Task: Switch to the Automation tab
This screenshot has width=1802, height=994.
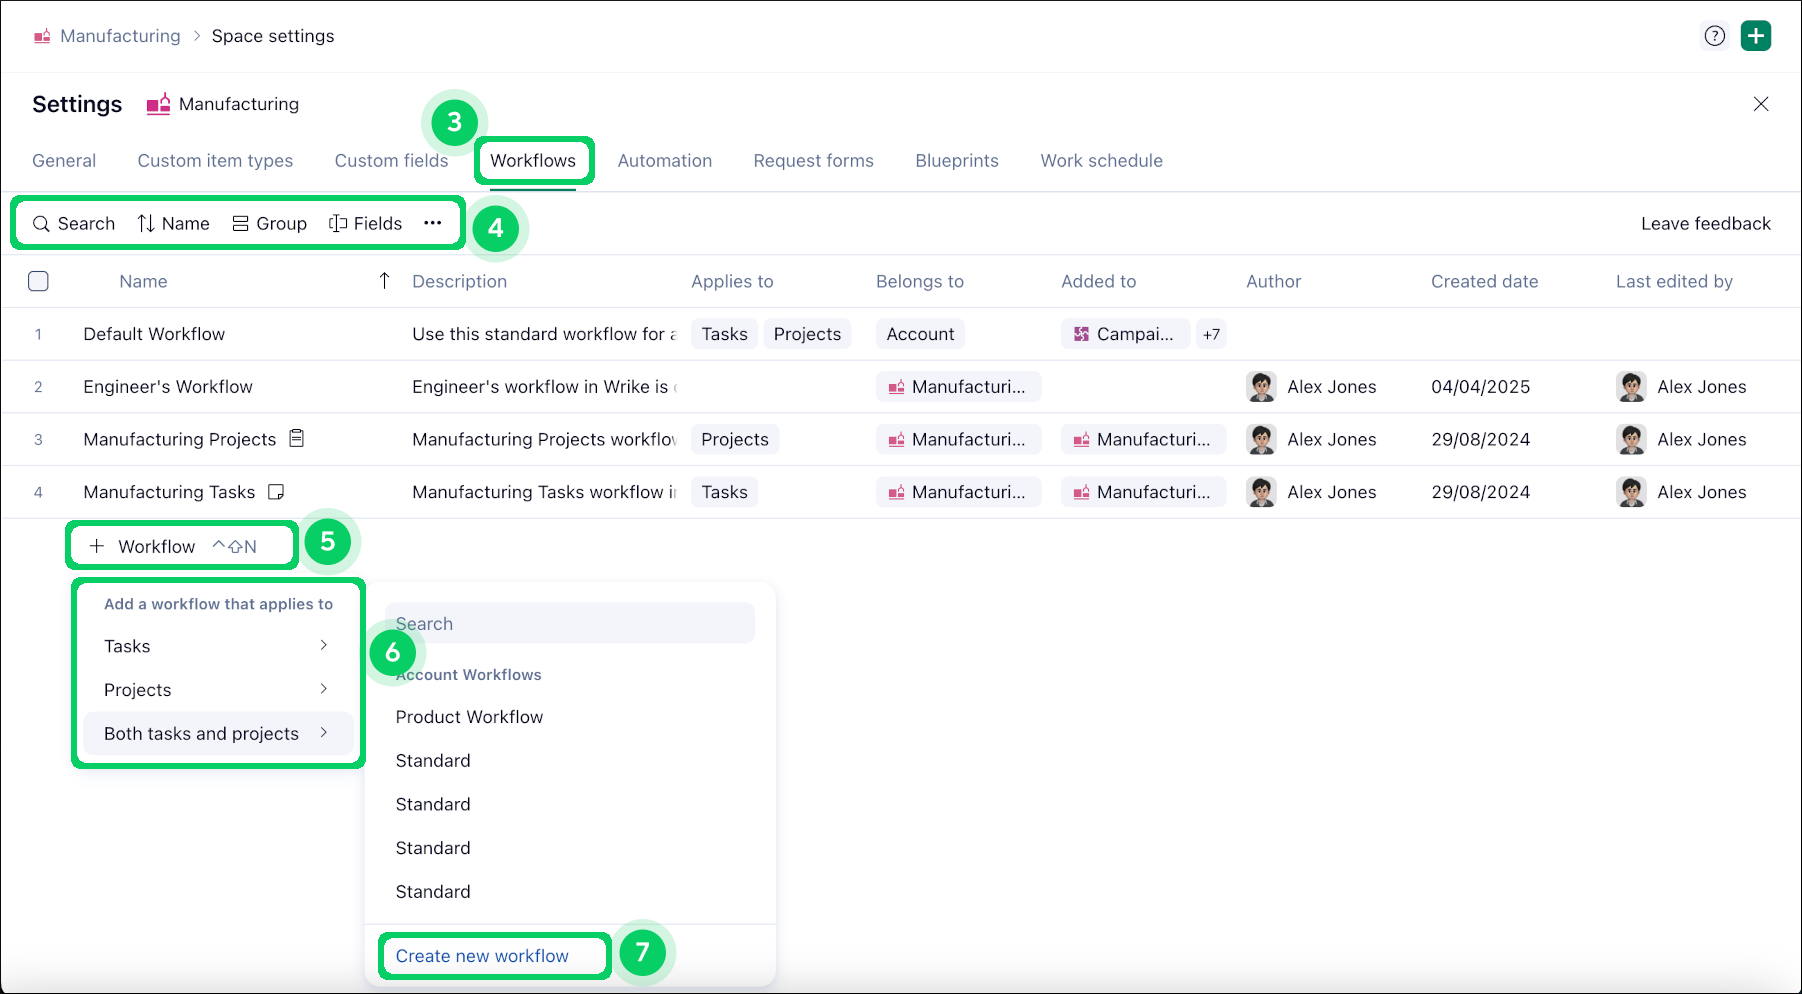Action: point(664,160)
